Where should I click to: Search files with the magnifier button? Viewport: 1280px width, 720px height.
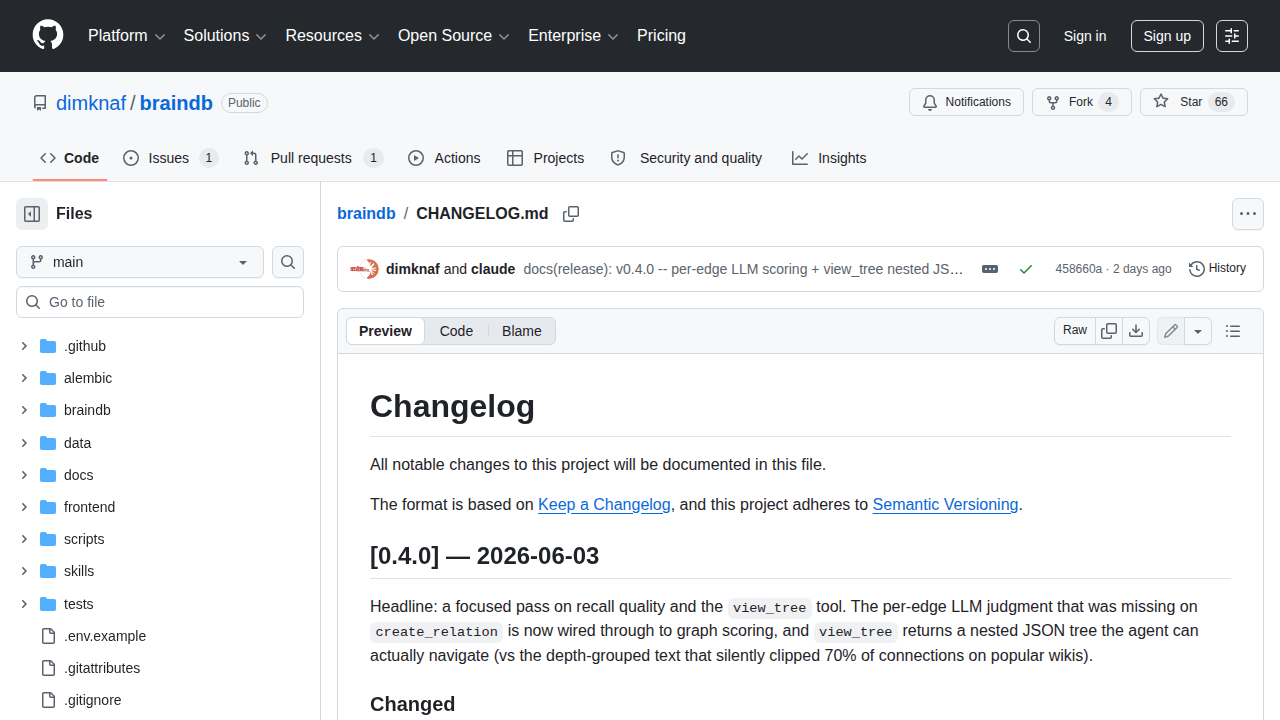pos(288,262)
